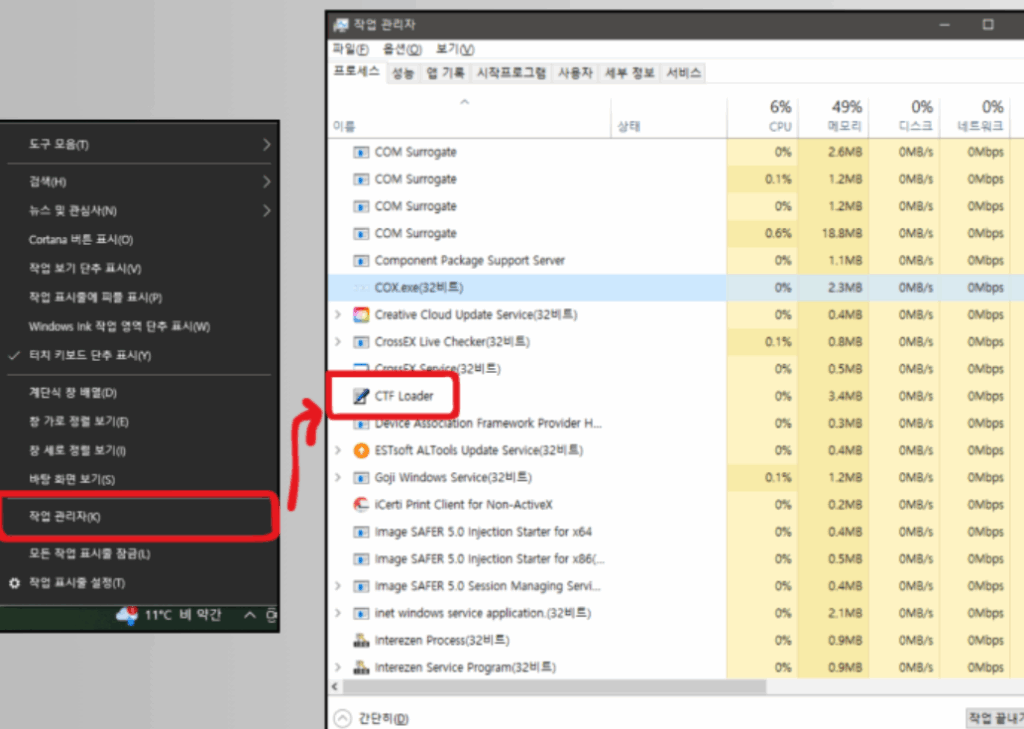Click the weather icon in the taskbar

(127, 615)
